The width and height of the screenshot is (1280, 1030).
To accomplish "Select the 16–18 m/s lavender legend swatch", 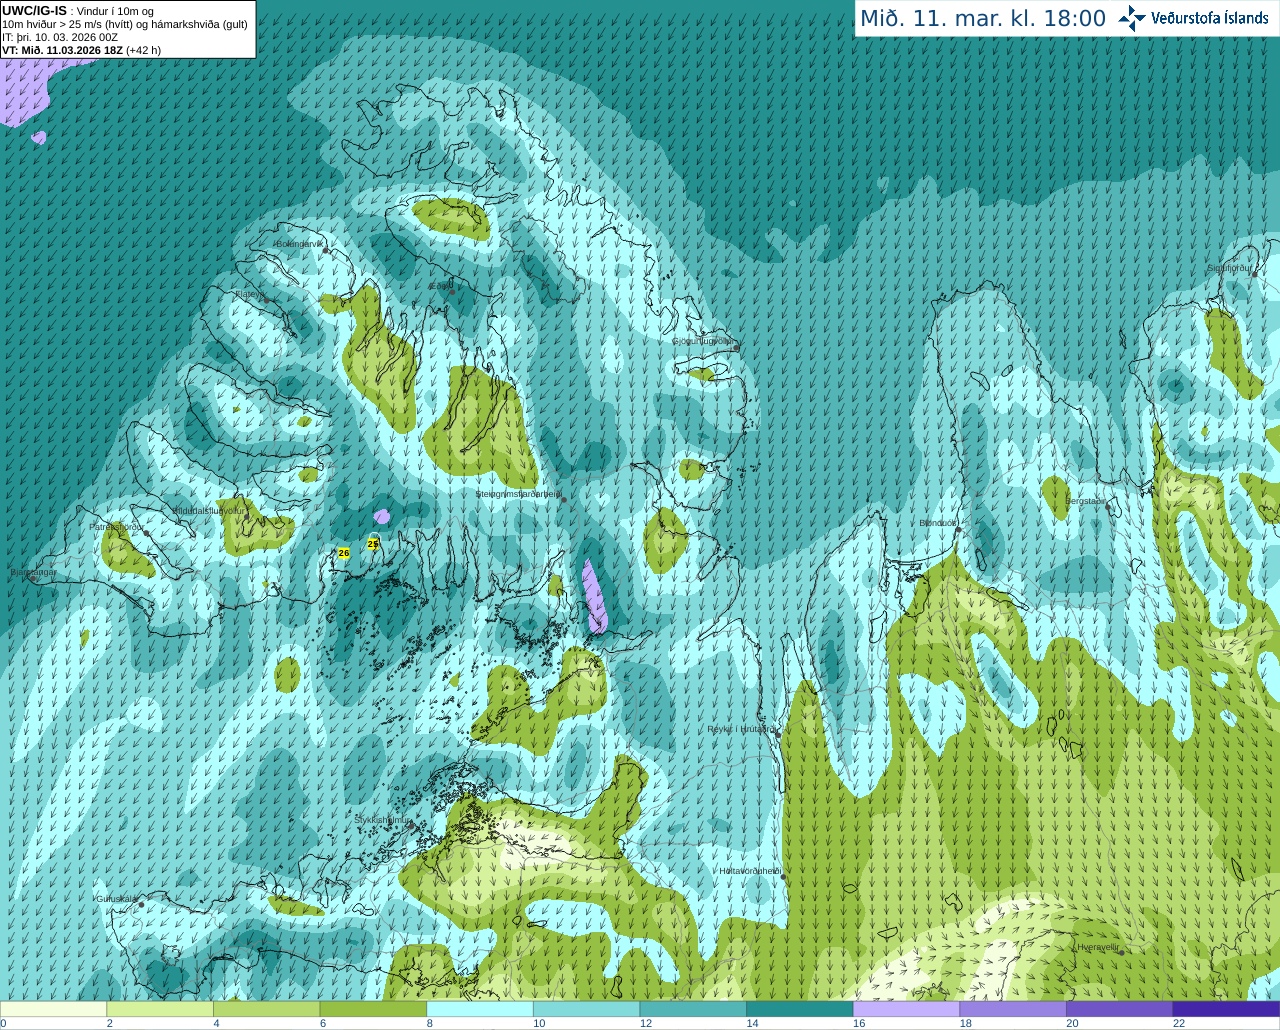I will pyautogui.click(x=906, y=1009).
